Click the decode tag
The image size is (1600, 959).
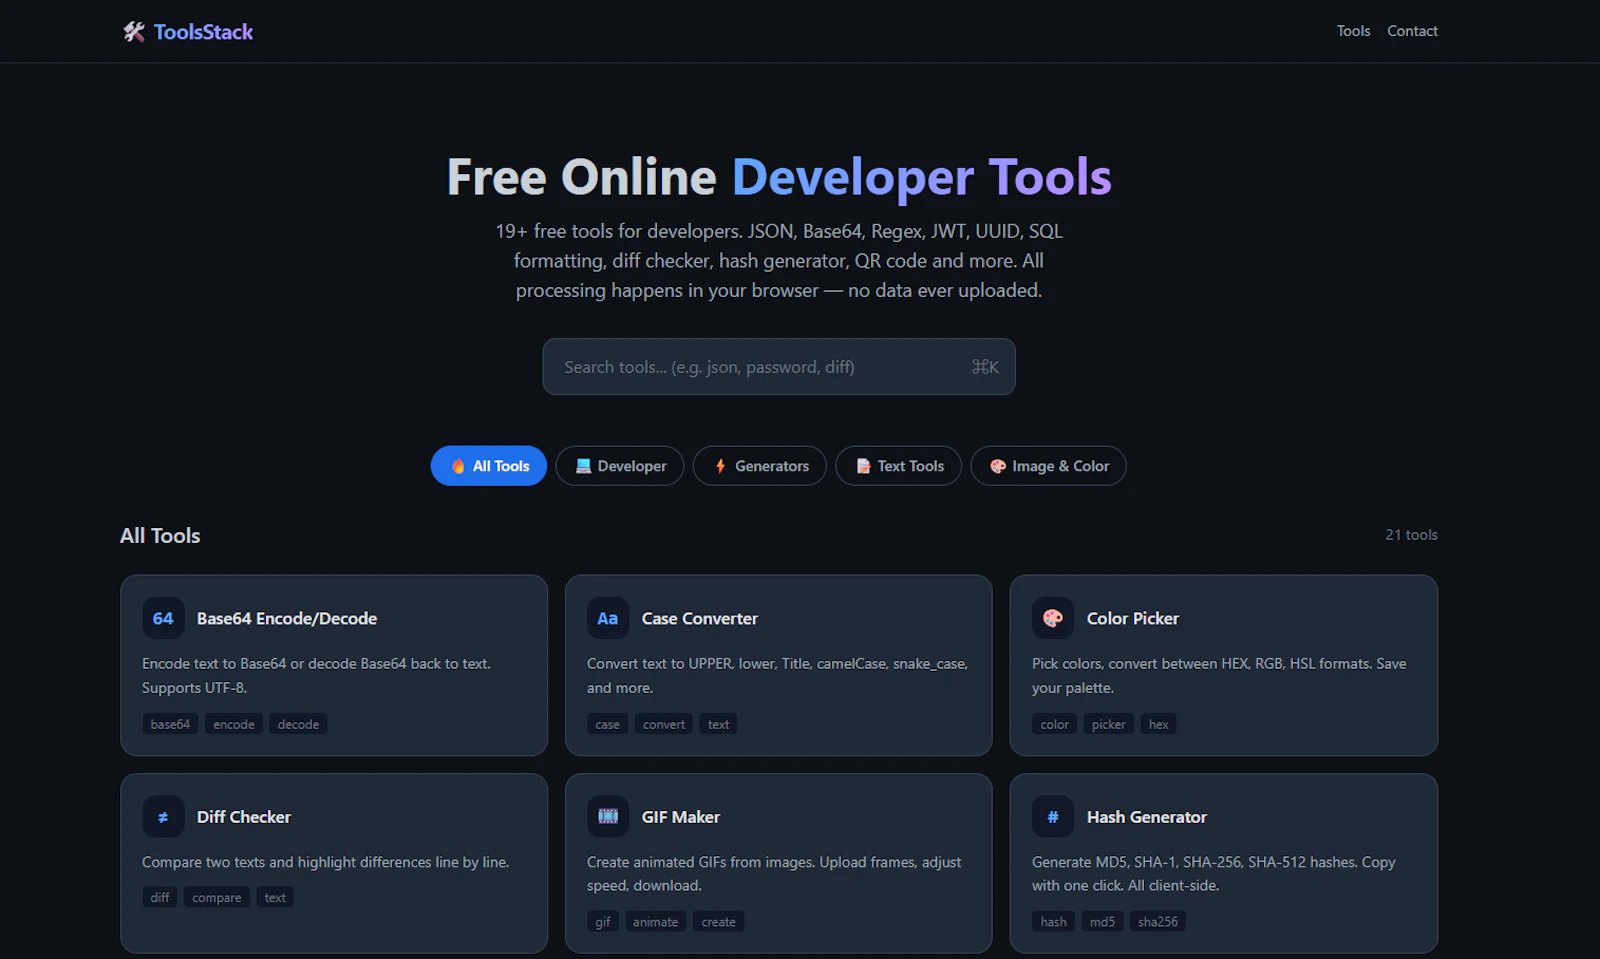pos(298,724)
